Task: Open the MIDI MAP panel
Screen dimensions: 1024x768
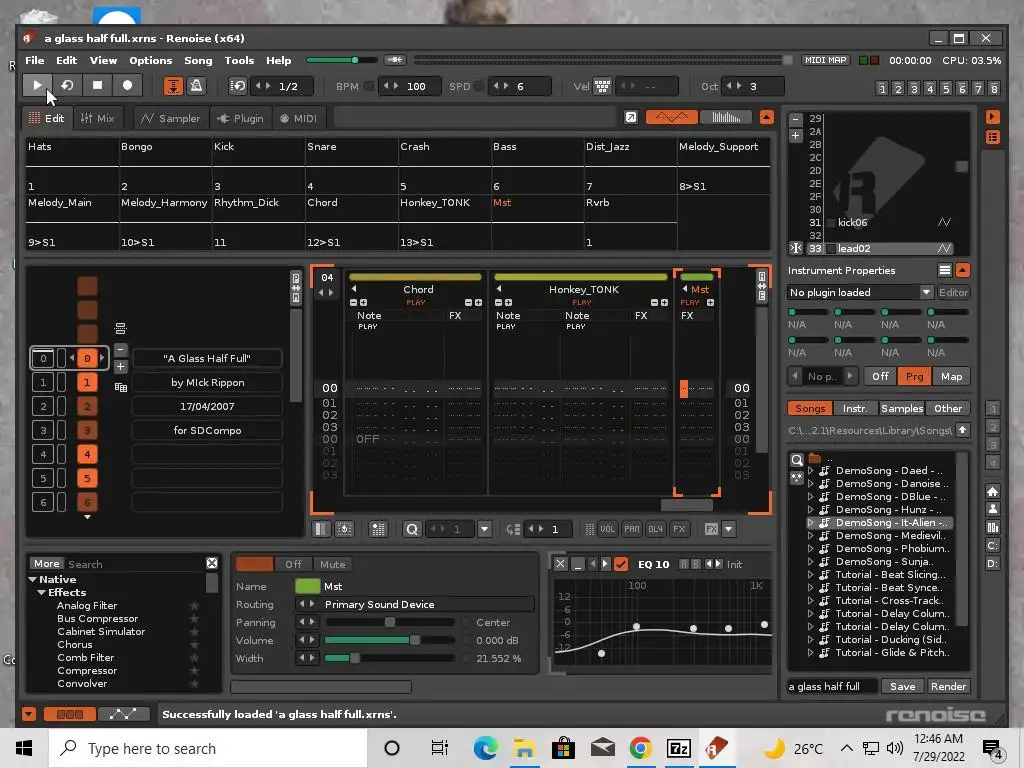Action: [825, 60]
